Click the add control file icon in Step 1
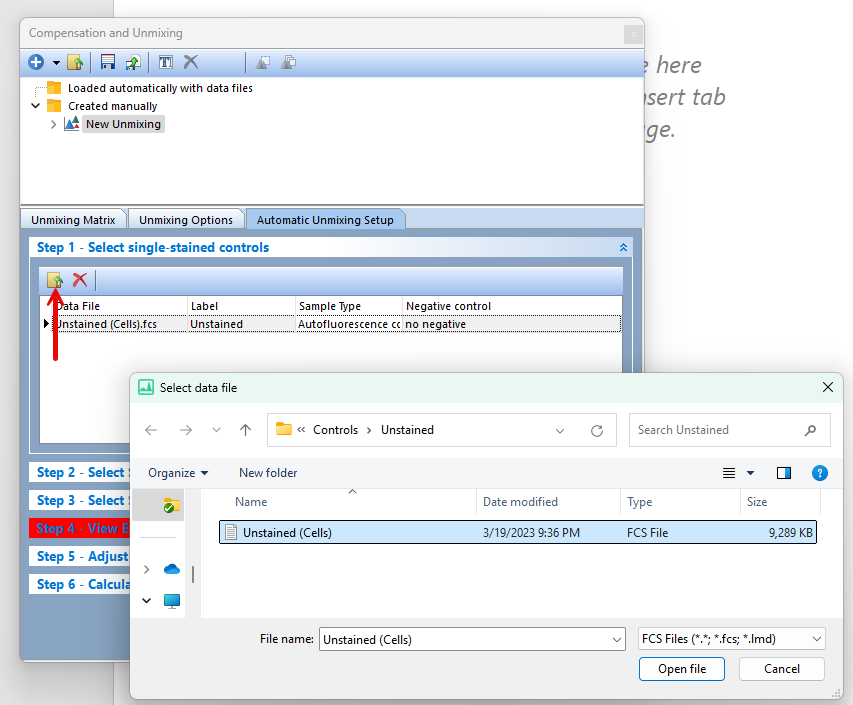853x705 pixels. (56, 280)
